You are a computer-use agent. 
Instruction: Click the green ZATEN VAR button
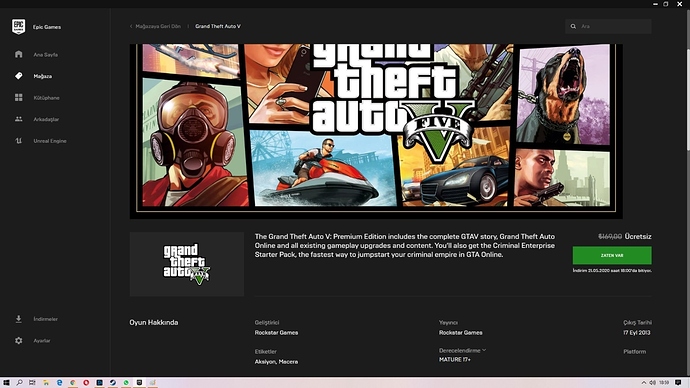[612, 256]
